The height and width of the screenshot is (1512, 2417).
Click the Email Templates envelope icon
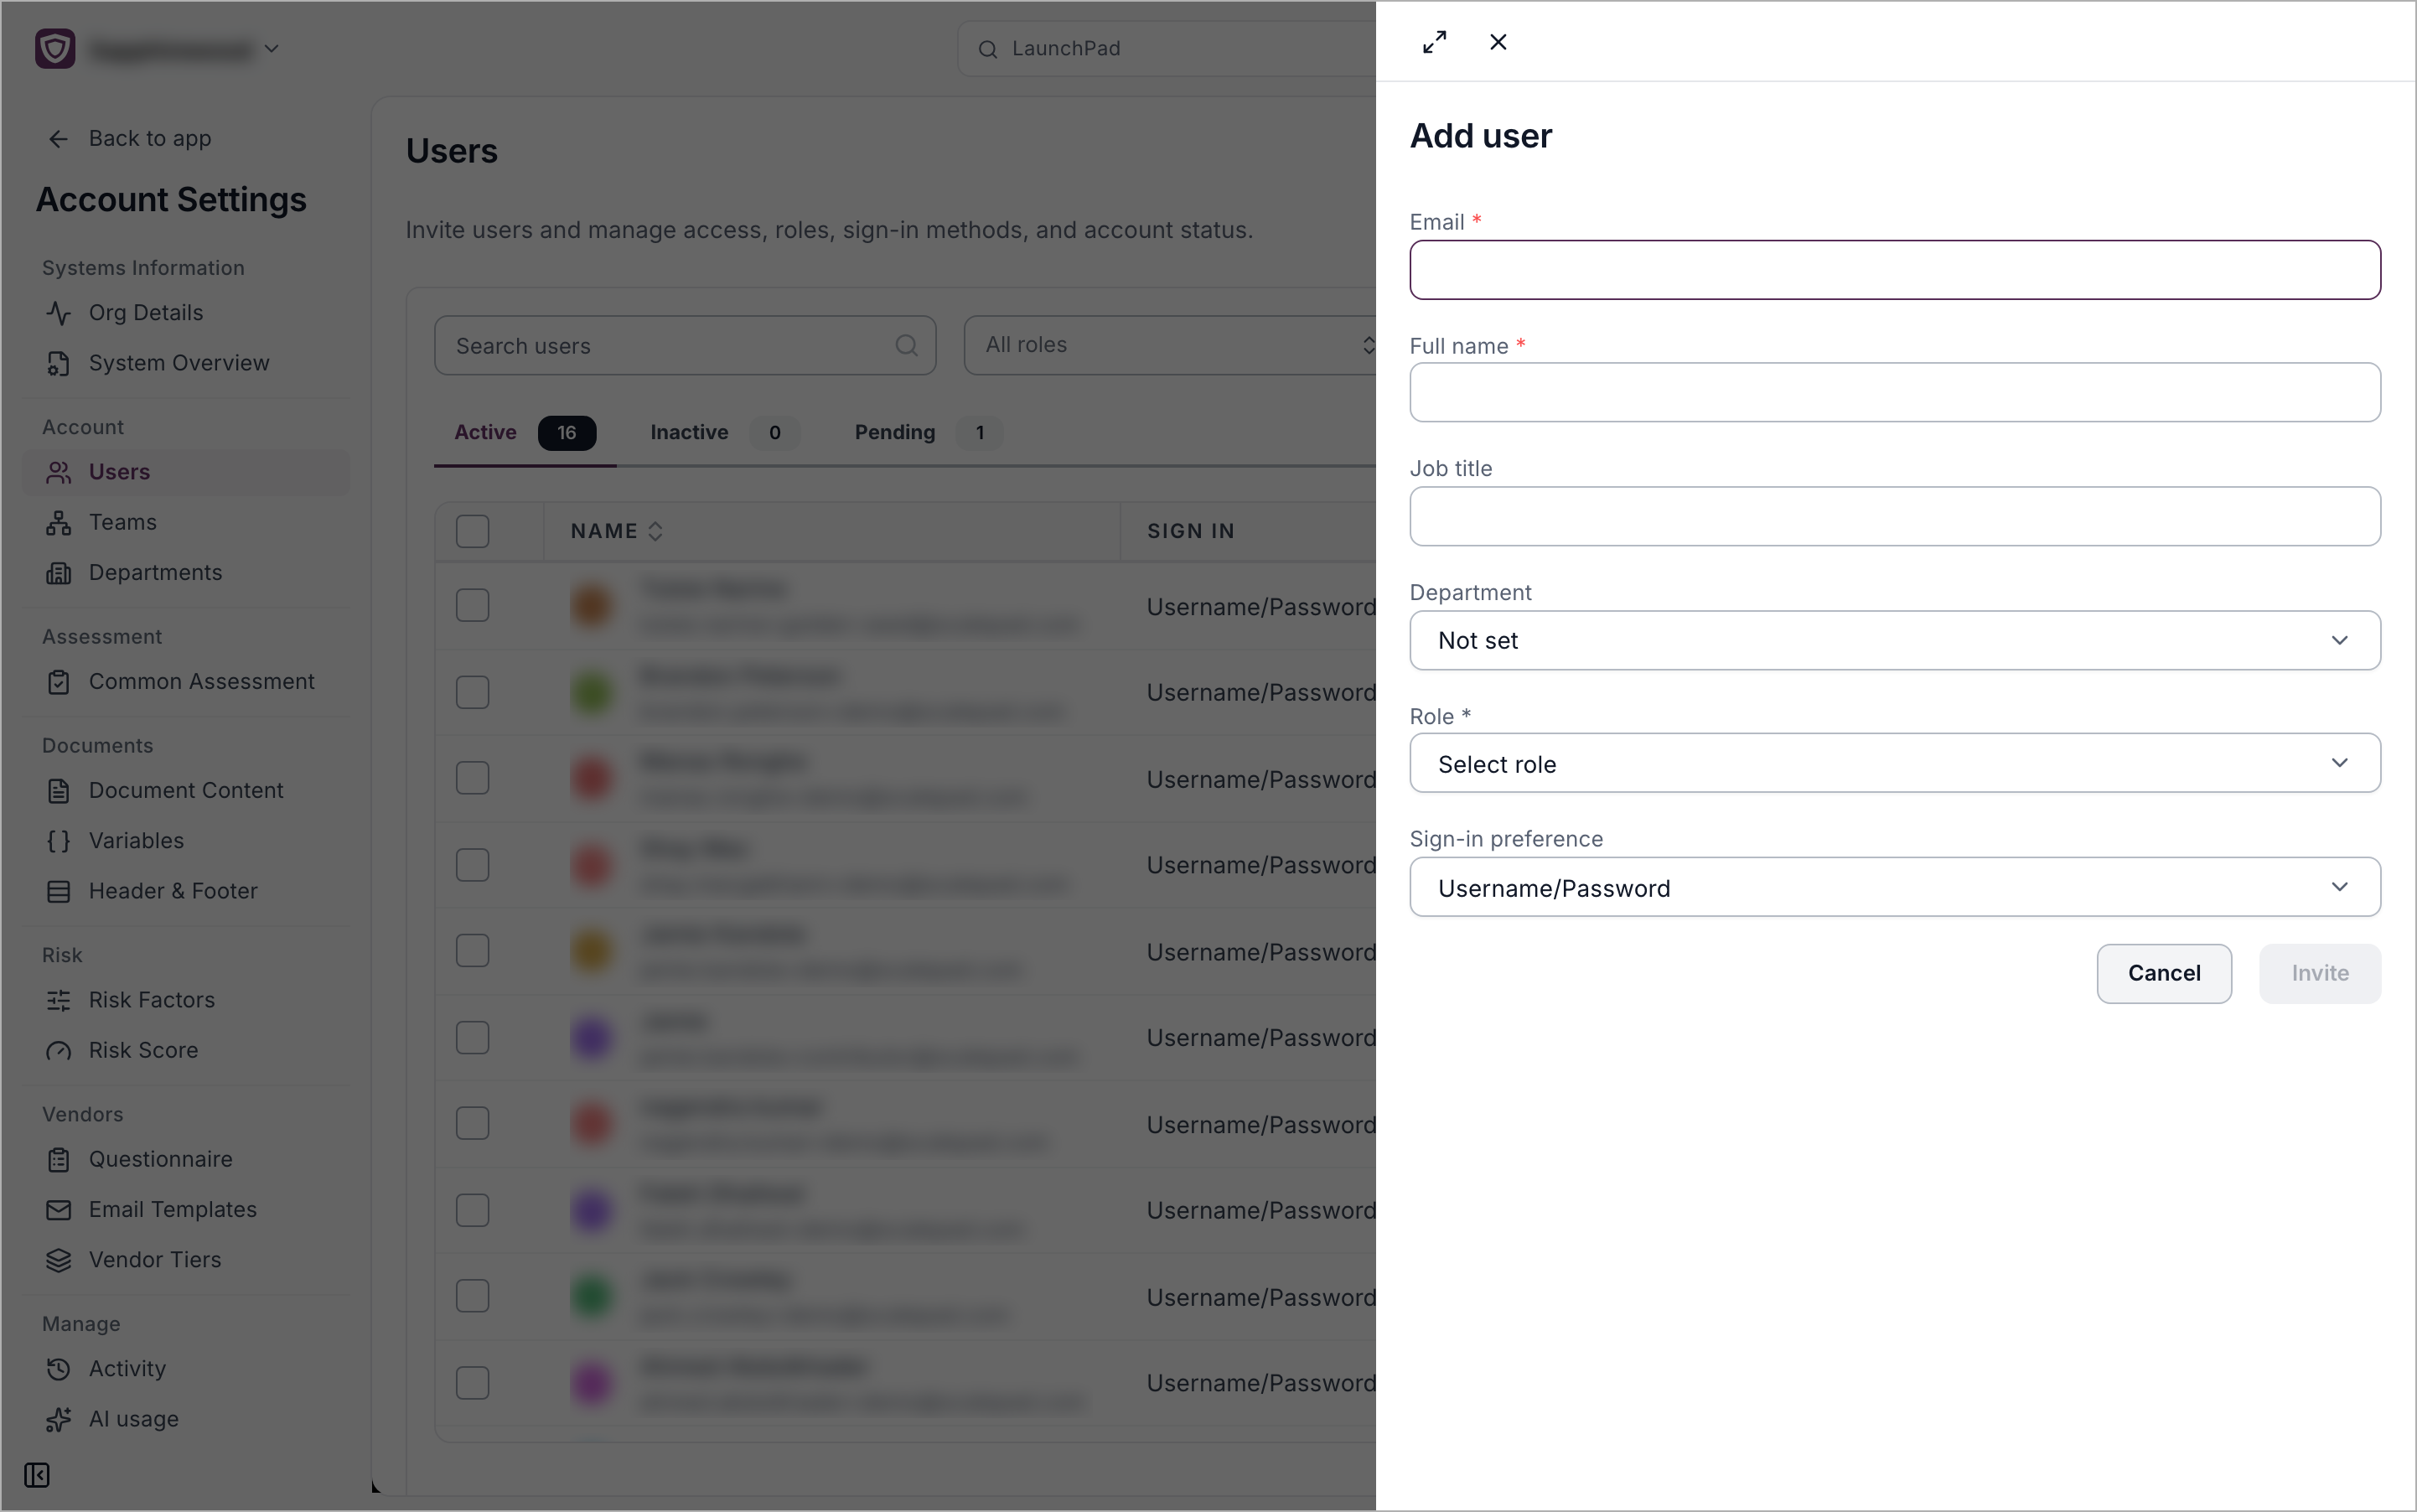59,1210
